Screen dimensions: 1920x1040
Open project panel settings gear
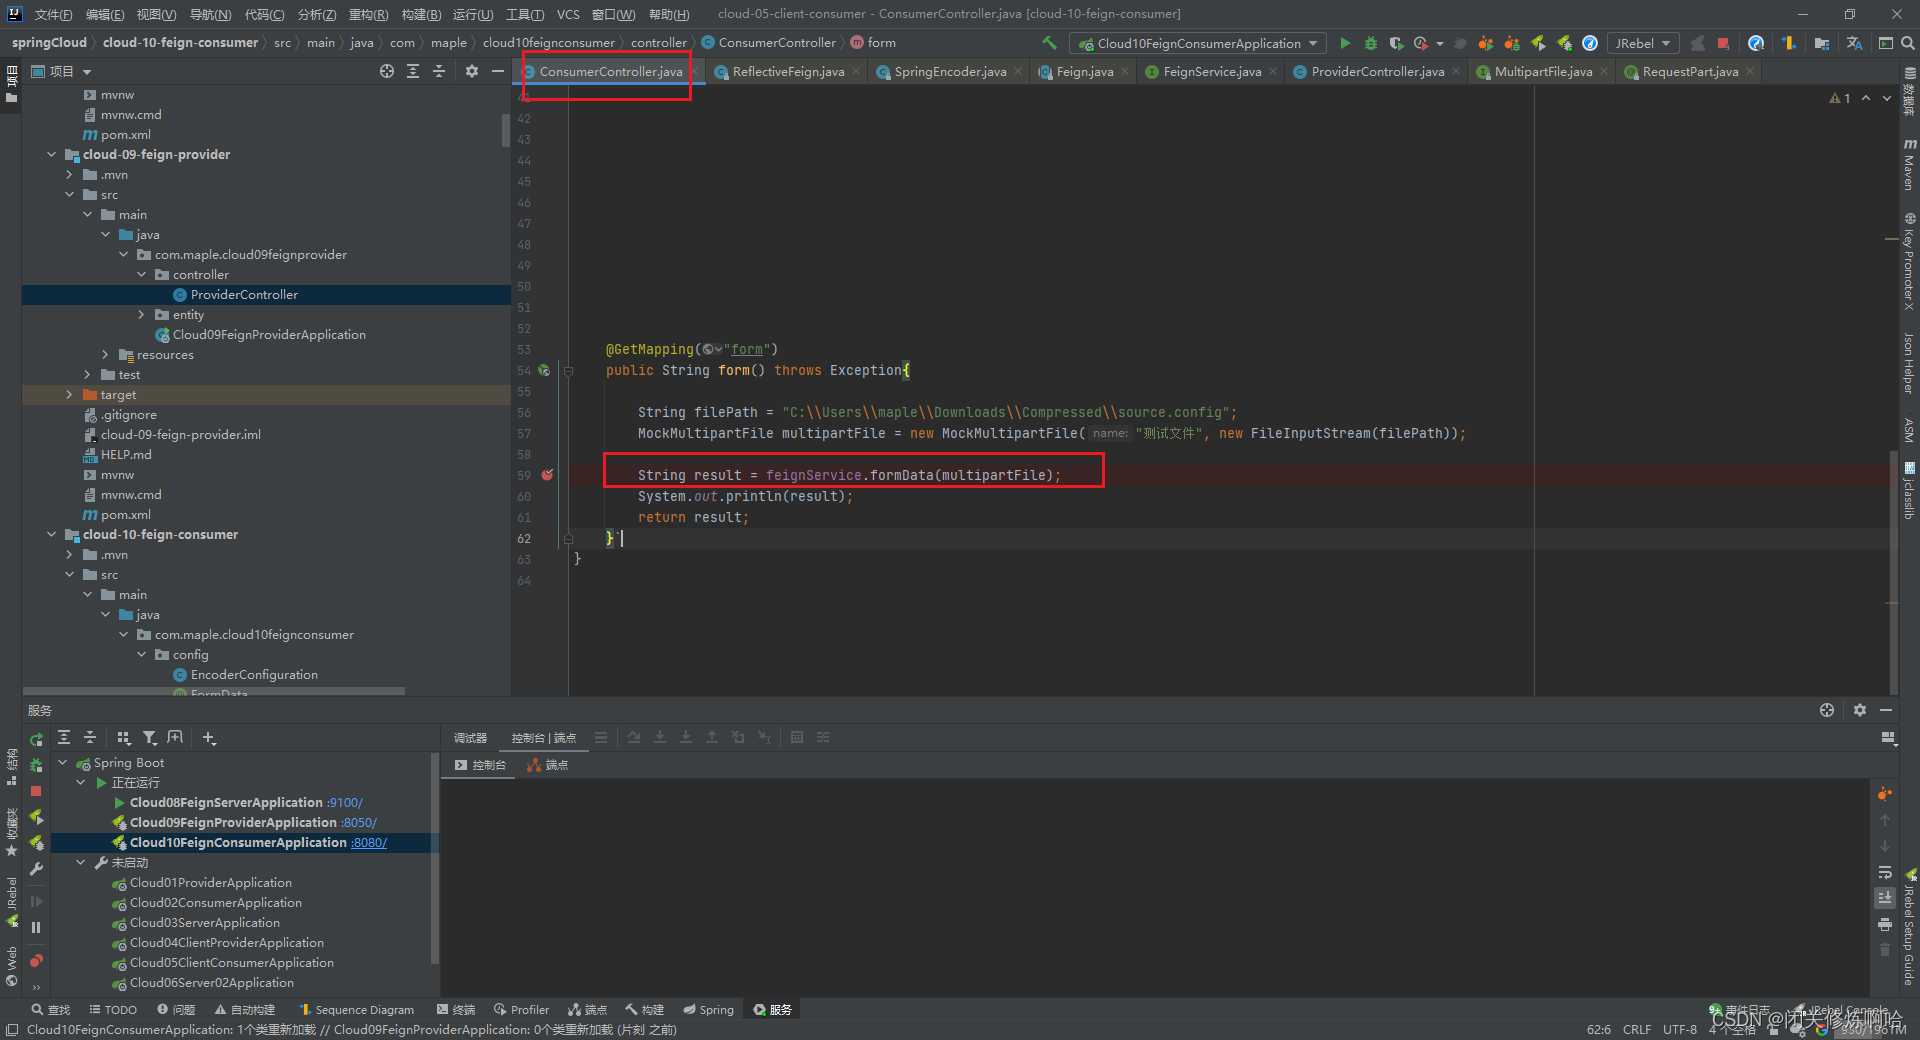(472, 71)
